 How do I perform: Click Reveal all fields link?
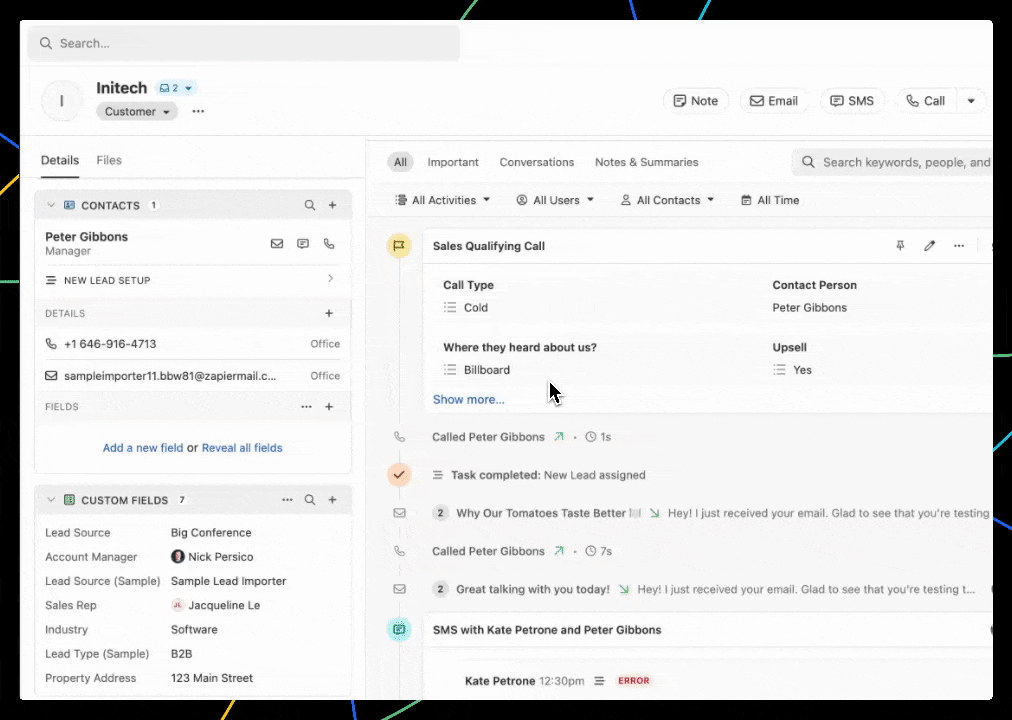[x=242, y=448]
